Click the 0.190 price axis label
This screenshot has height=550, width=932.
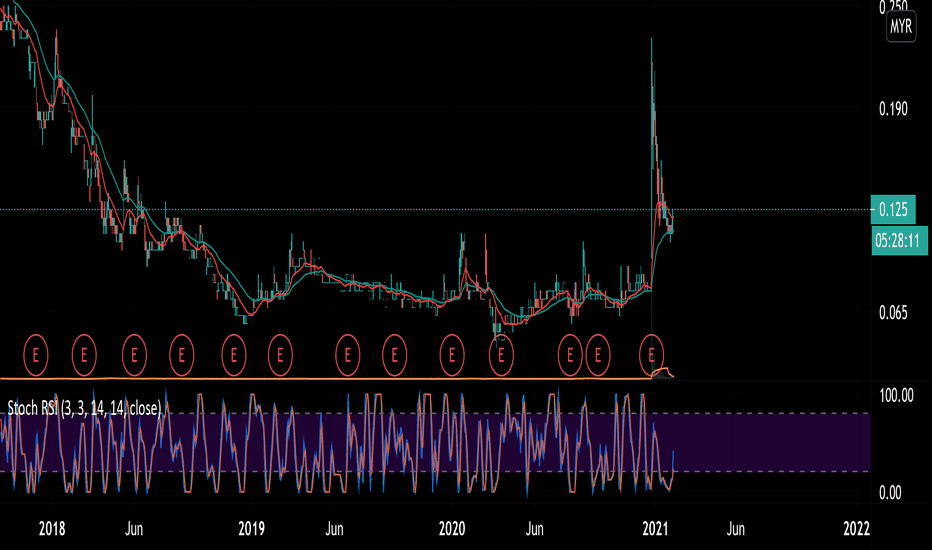pyautogui.click(x=893, y=109)
